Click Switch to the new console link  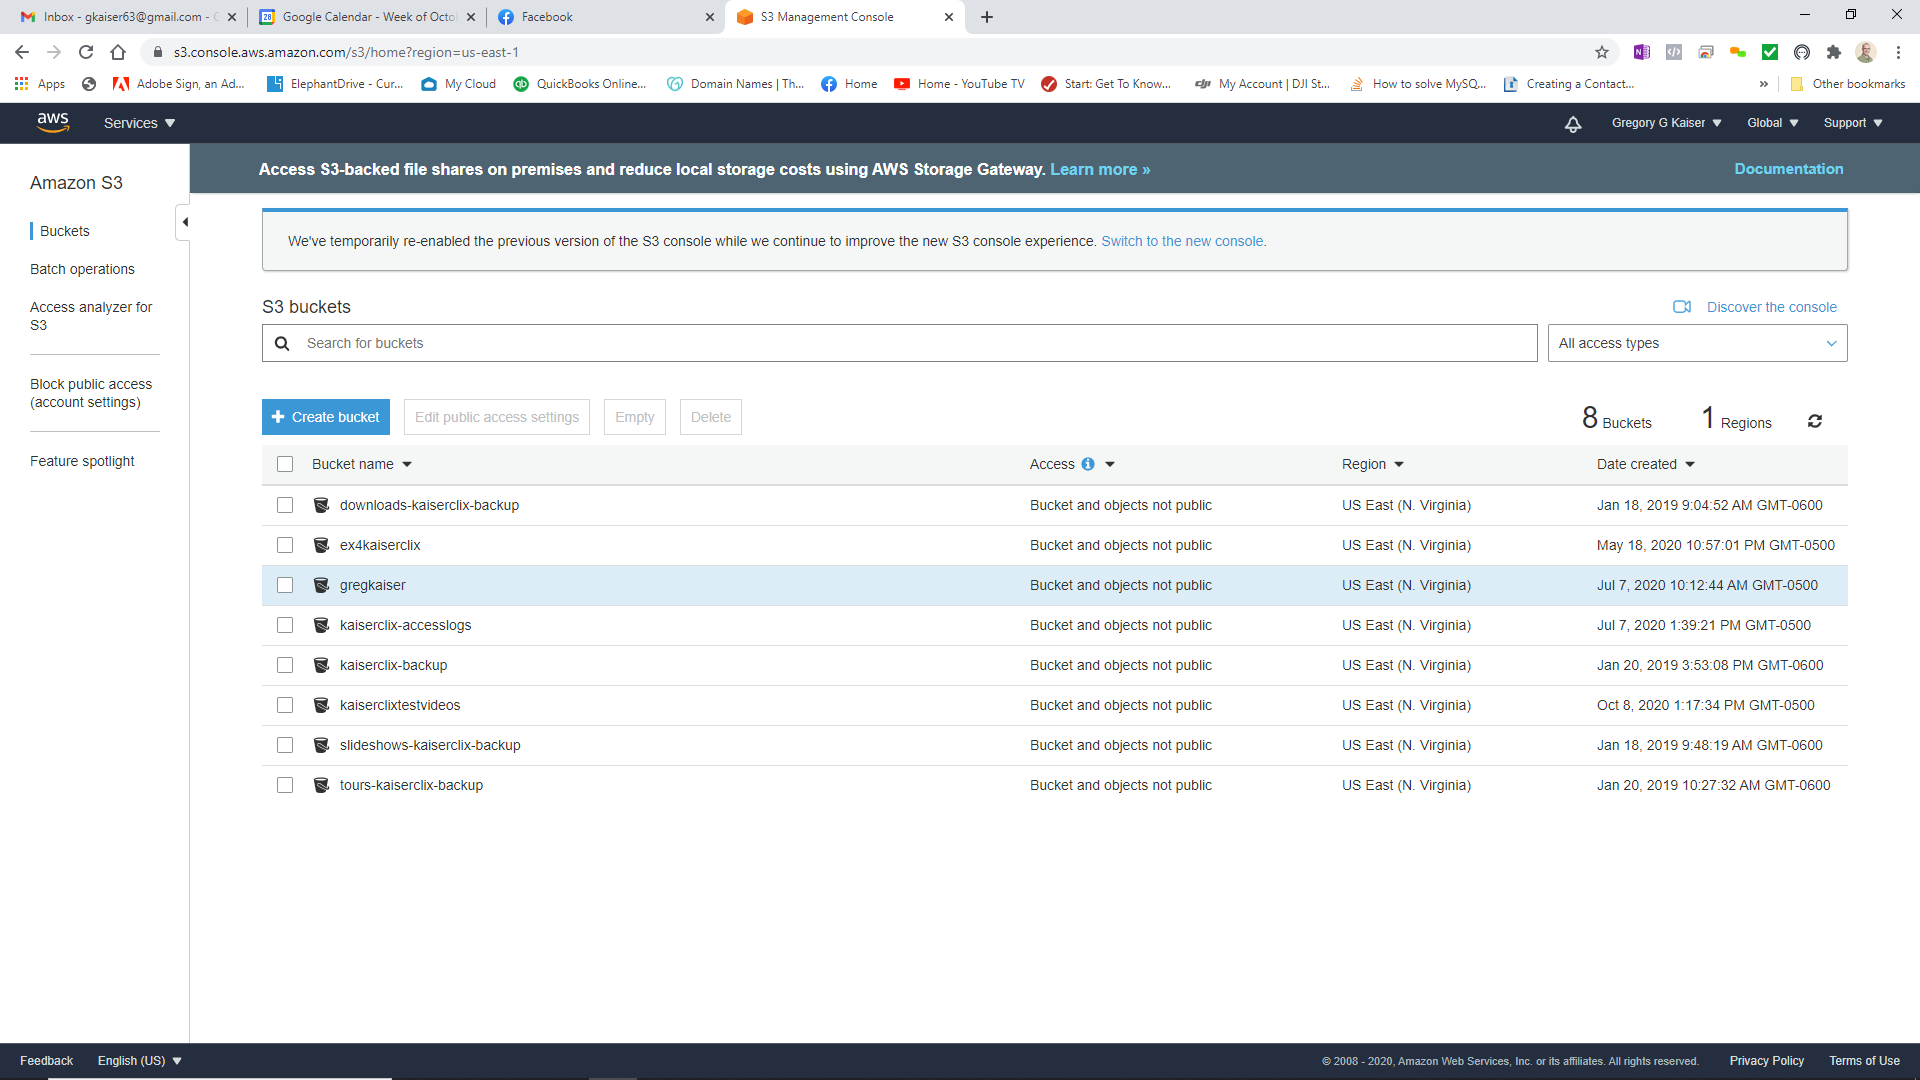(x=1183, y=241)
